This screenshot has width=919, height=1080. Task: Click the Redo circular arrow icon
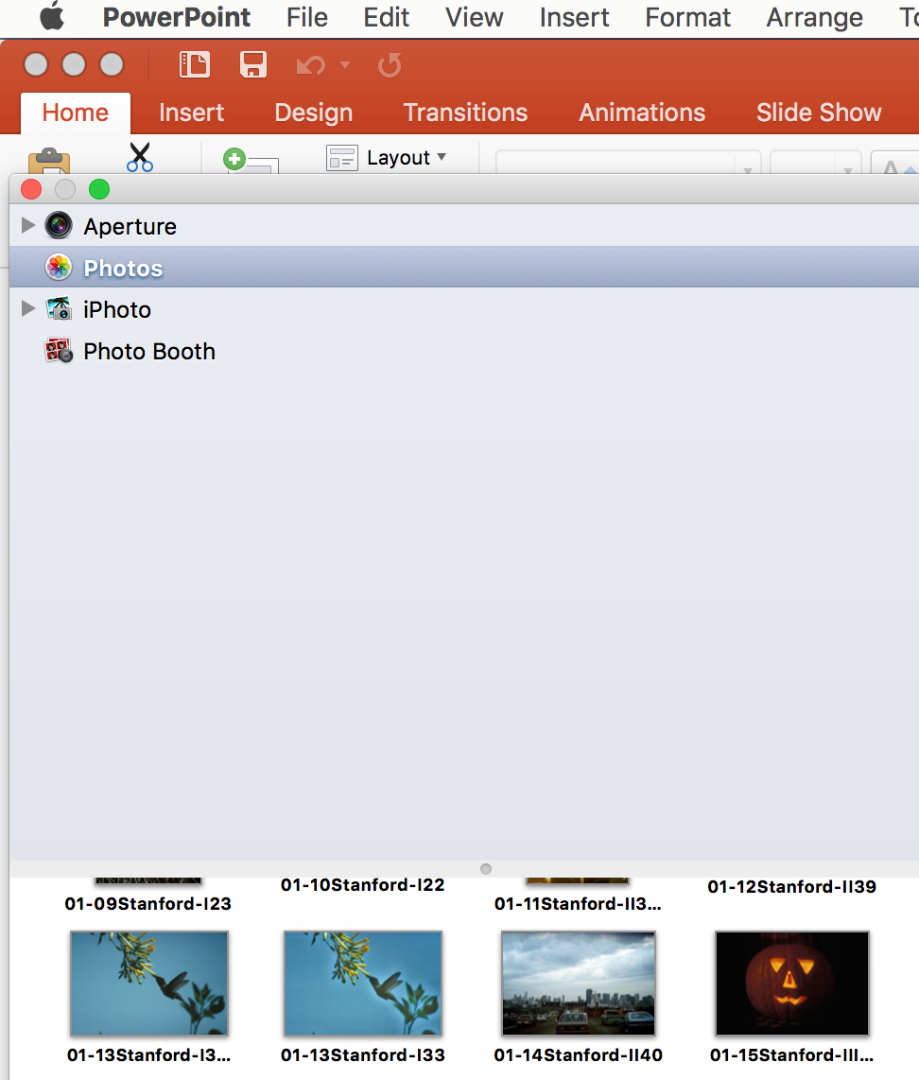[389, 65]
